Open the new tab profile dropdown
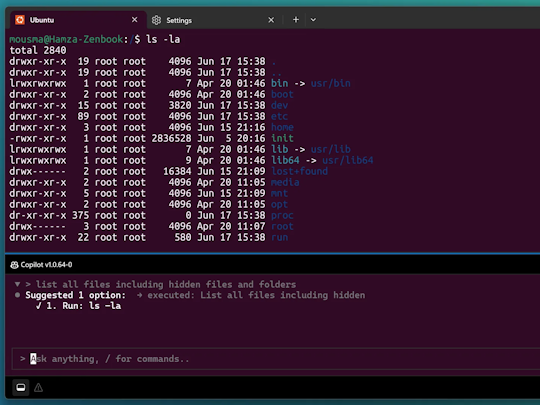The width and height of the screenshot is (540, 405). tap(313, 20)
